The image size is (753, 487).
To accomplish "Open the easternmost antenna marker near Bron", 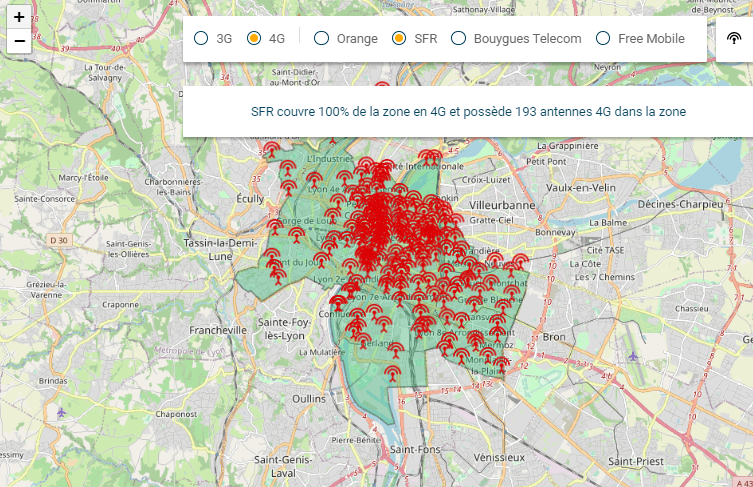I will (519, 262).
